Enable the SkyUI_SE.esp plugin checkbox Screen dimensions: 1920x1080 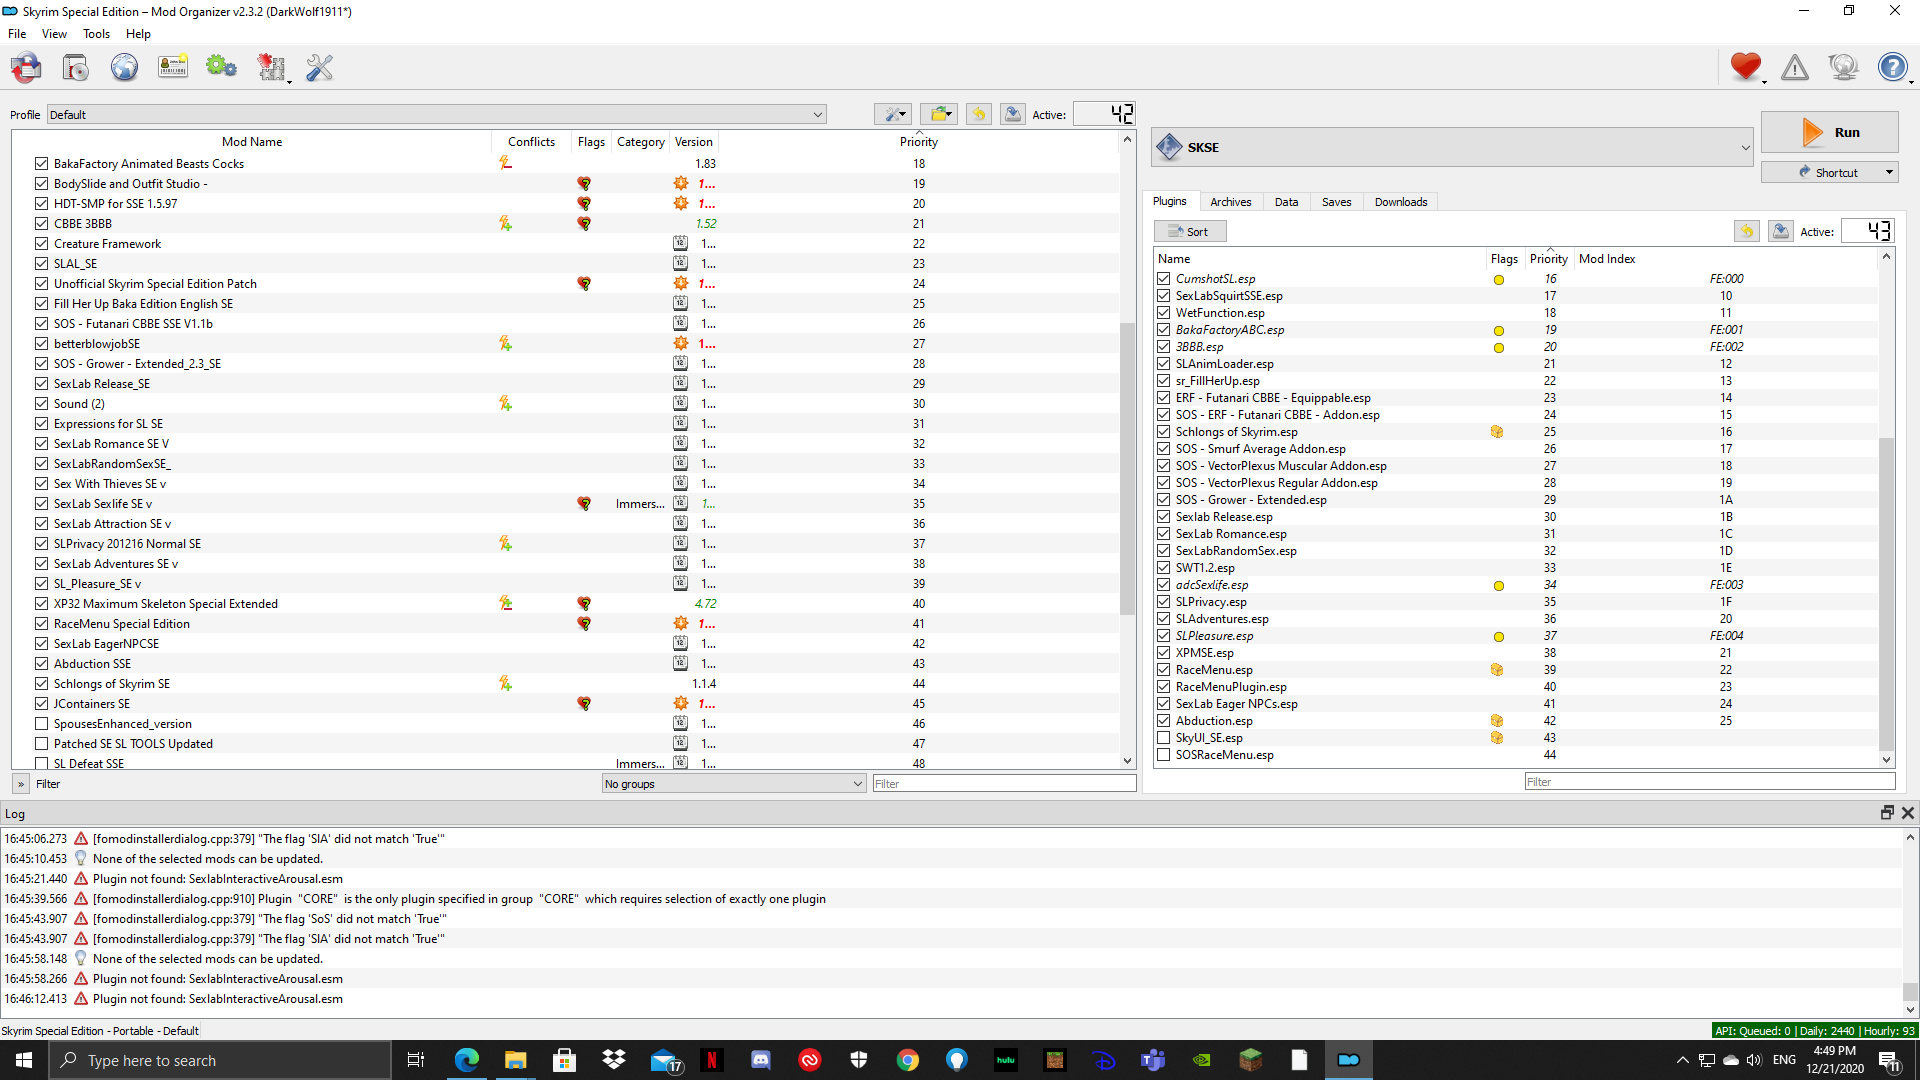pos(1164,738)
